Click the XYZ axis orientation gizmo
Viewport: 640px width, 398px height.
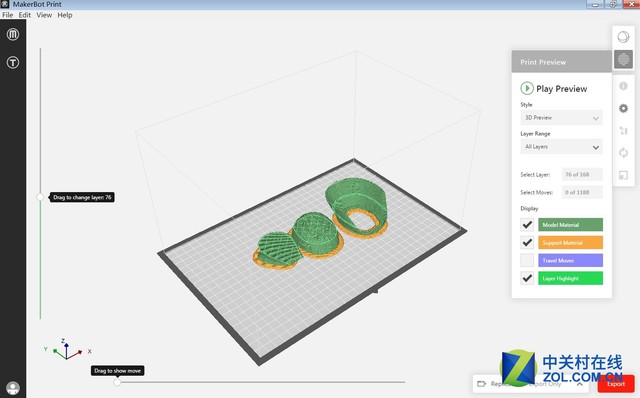tap(67, 350)
